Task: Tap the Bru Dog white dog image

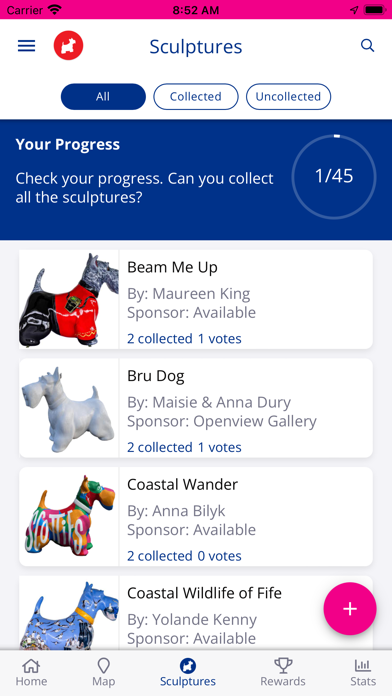Action: pyautogui.click(x=69, y=408)
